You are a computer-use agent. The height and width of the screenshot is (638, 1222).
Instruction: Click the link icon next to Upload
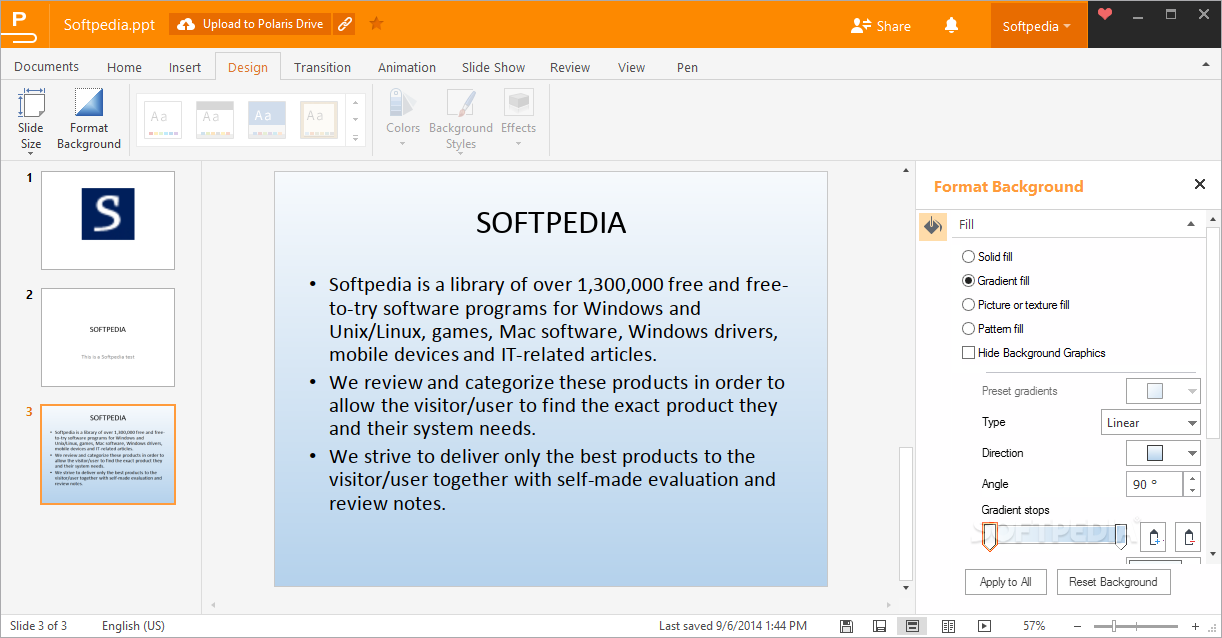344,24
